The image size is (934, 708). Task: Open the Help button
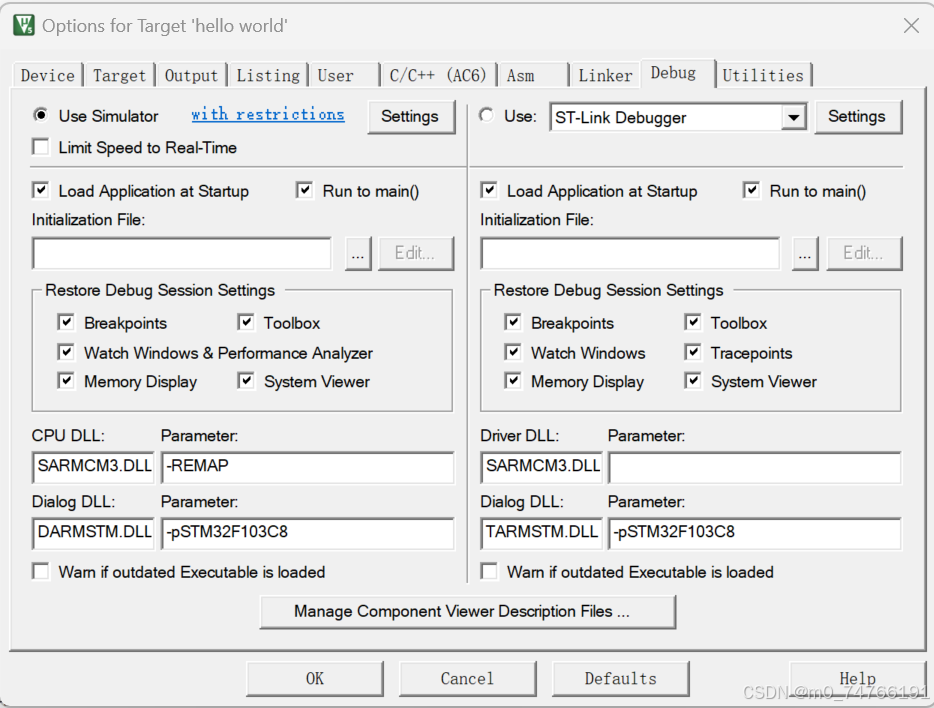tap(858, 679)
